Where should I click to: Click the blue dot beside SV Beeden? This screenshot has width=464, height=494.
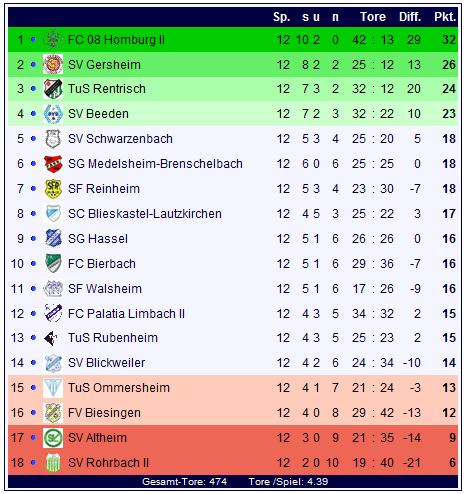tap(33, 114)
